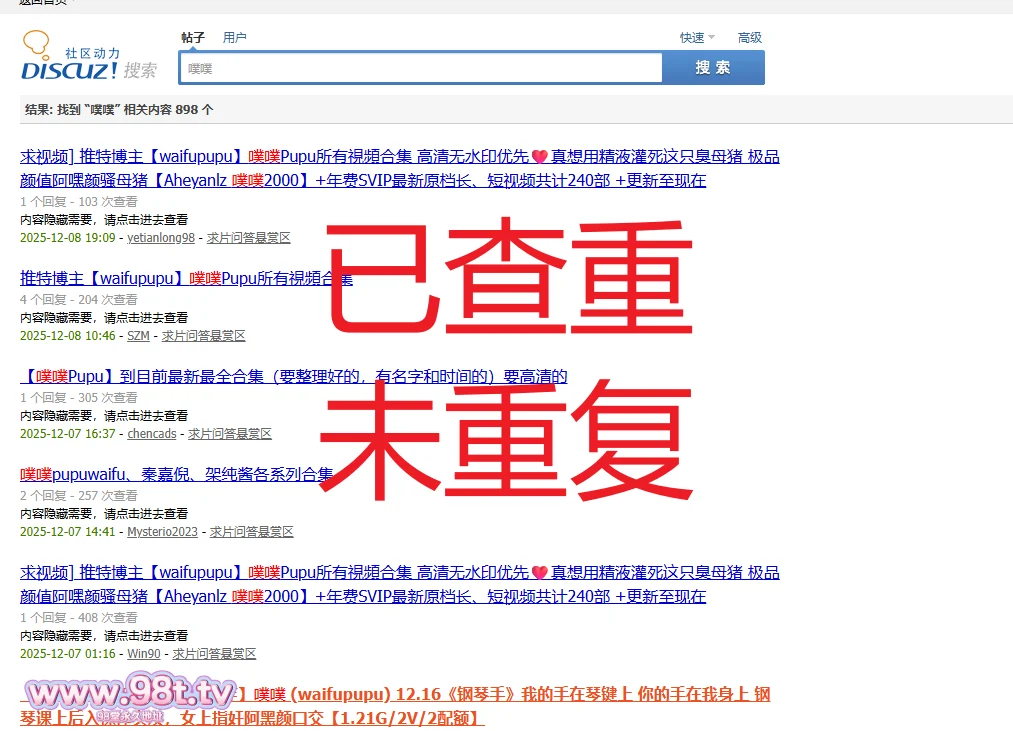Open Mysterio2023's profile link
1013x731 pixels.
click(x=163, y=532)
